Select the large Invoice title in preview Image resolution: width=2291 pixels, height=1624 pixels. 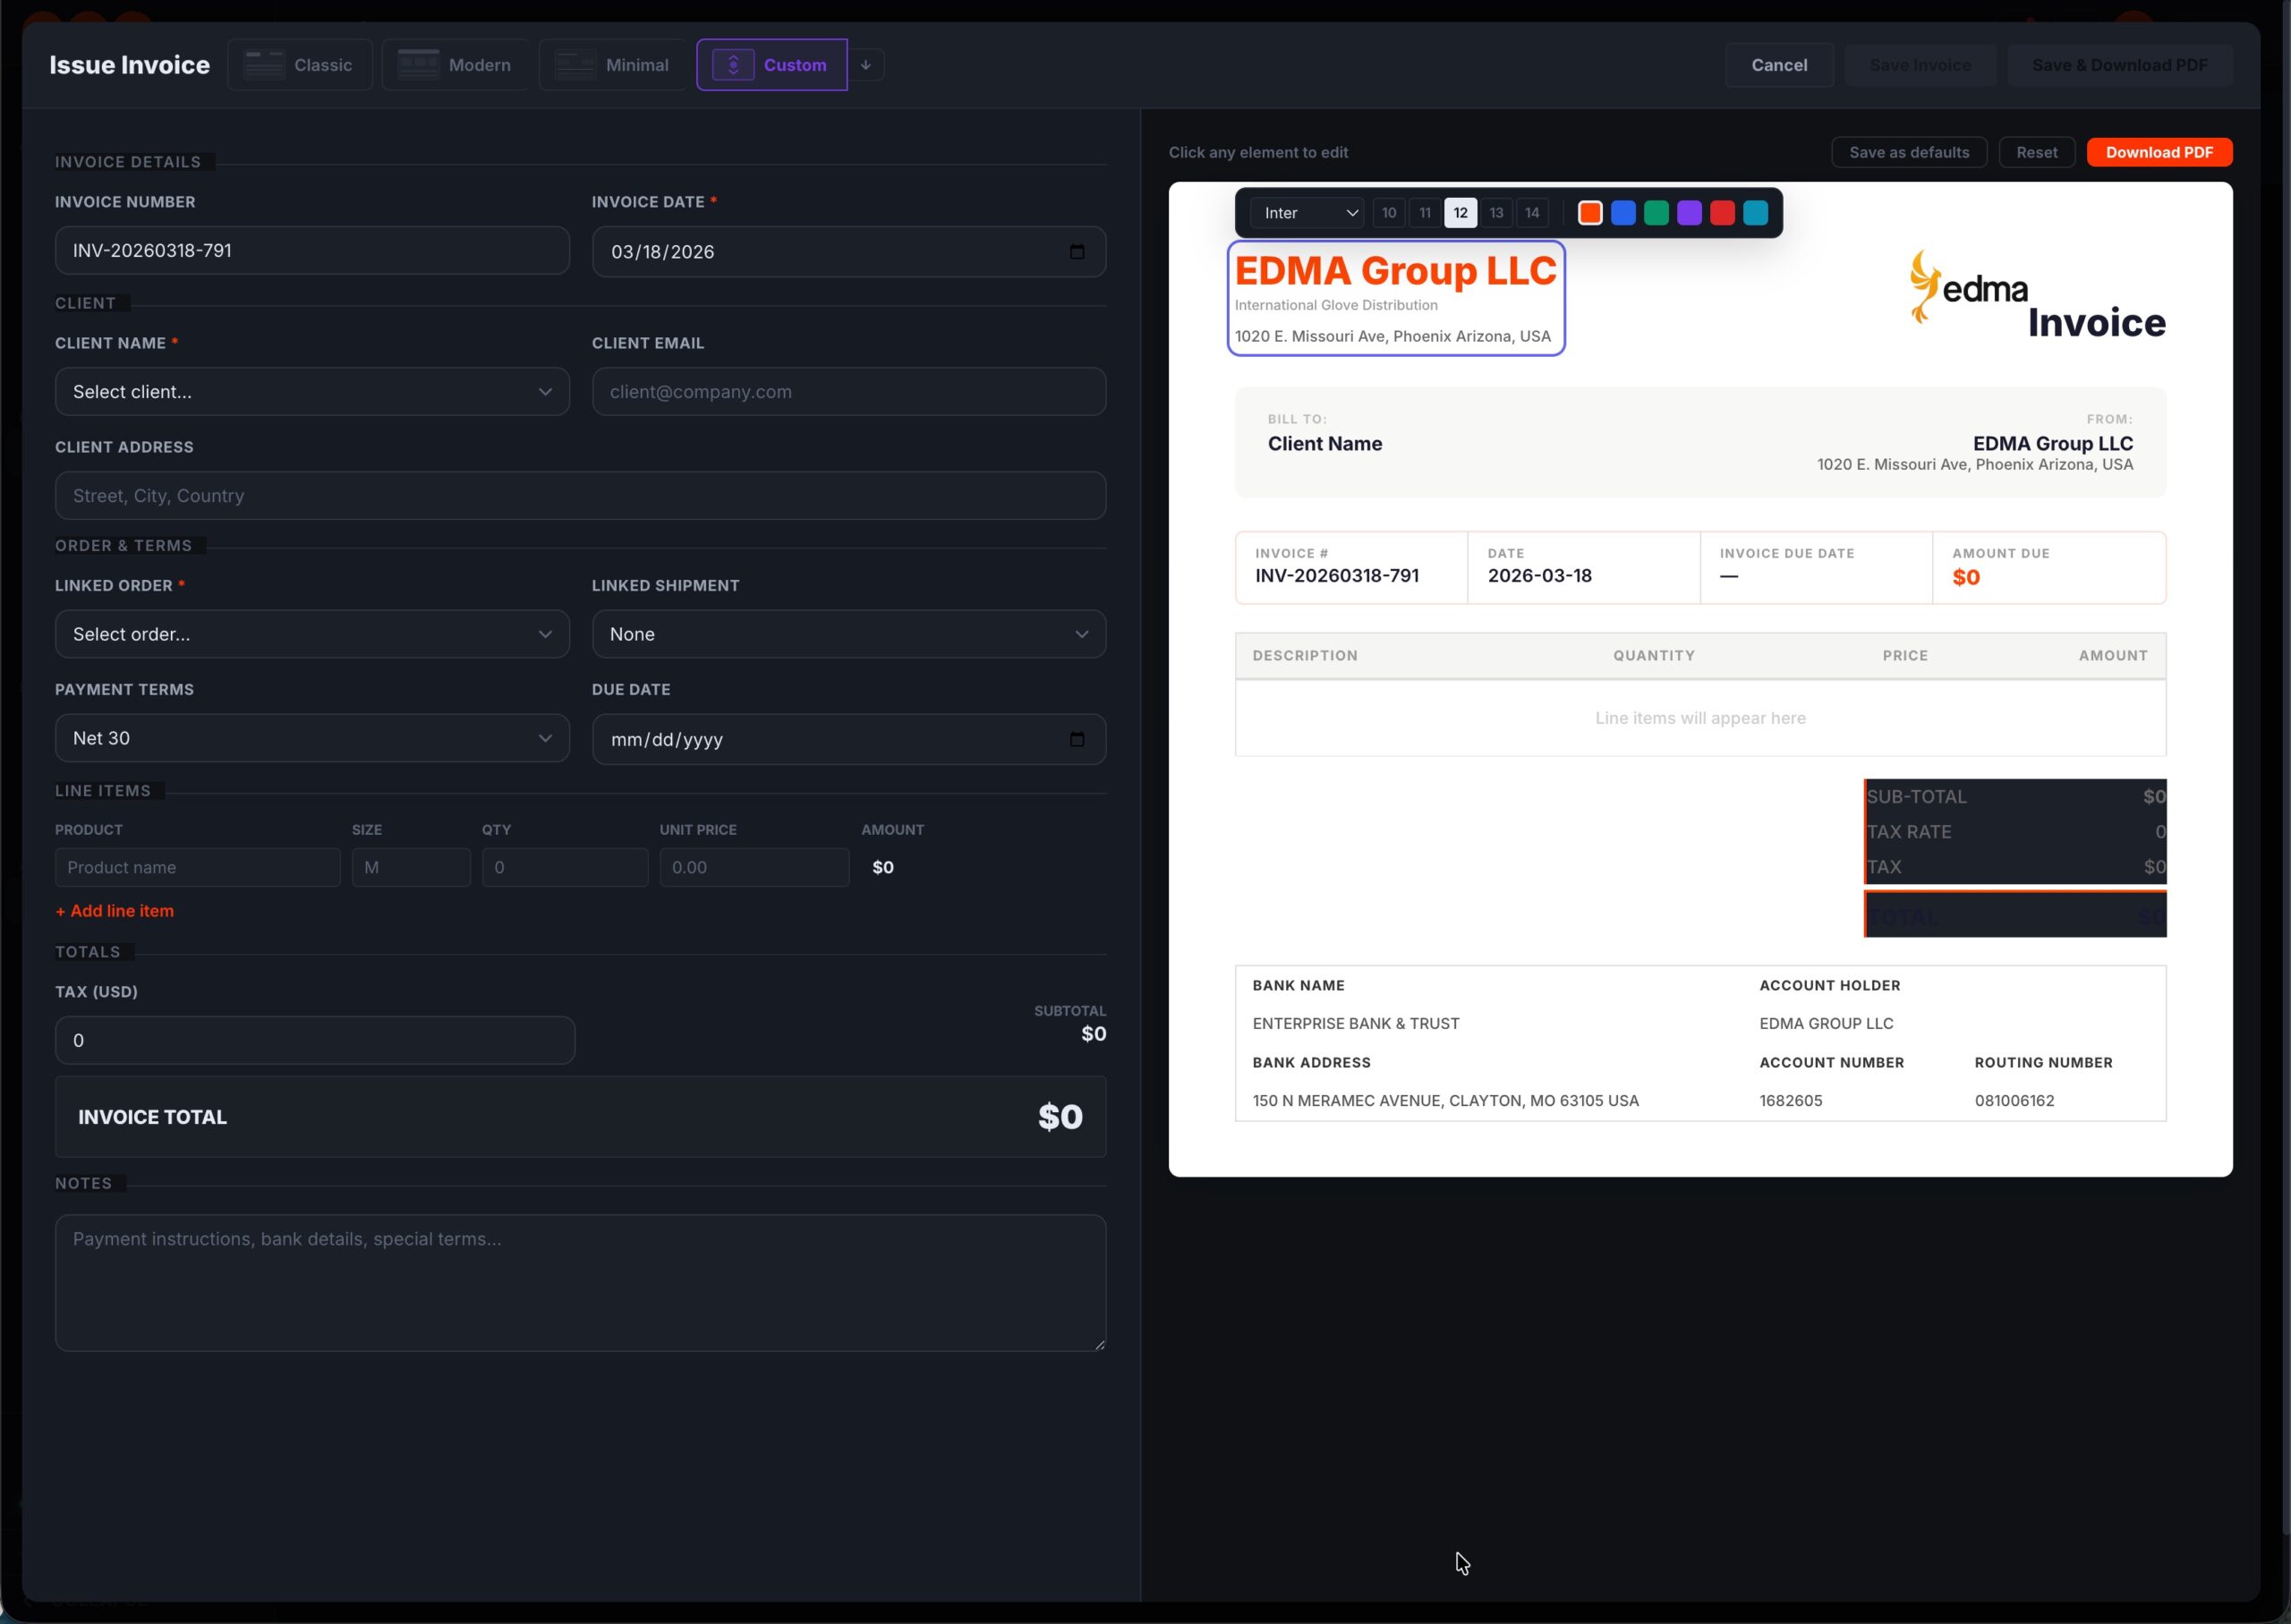[x=2097, y=322]
